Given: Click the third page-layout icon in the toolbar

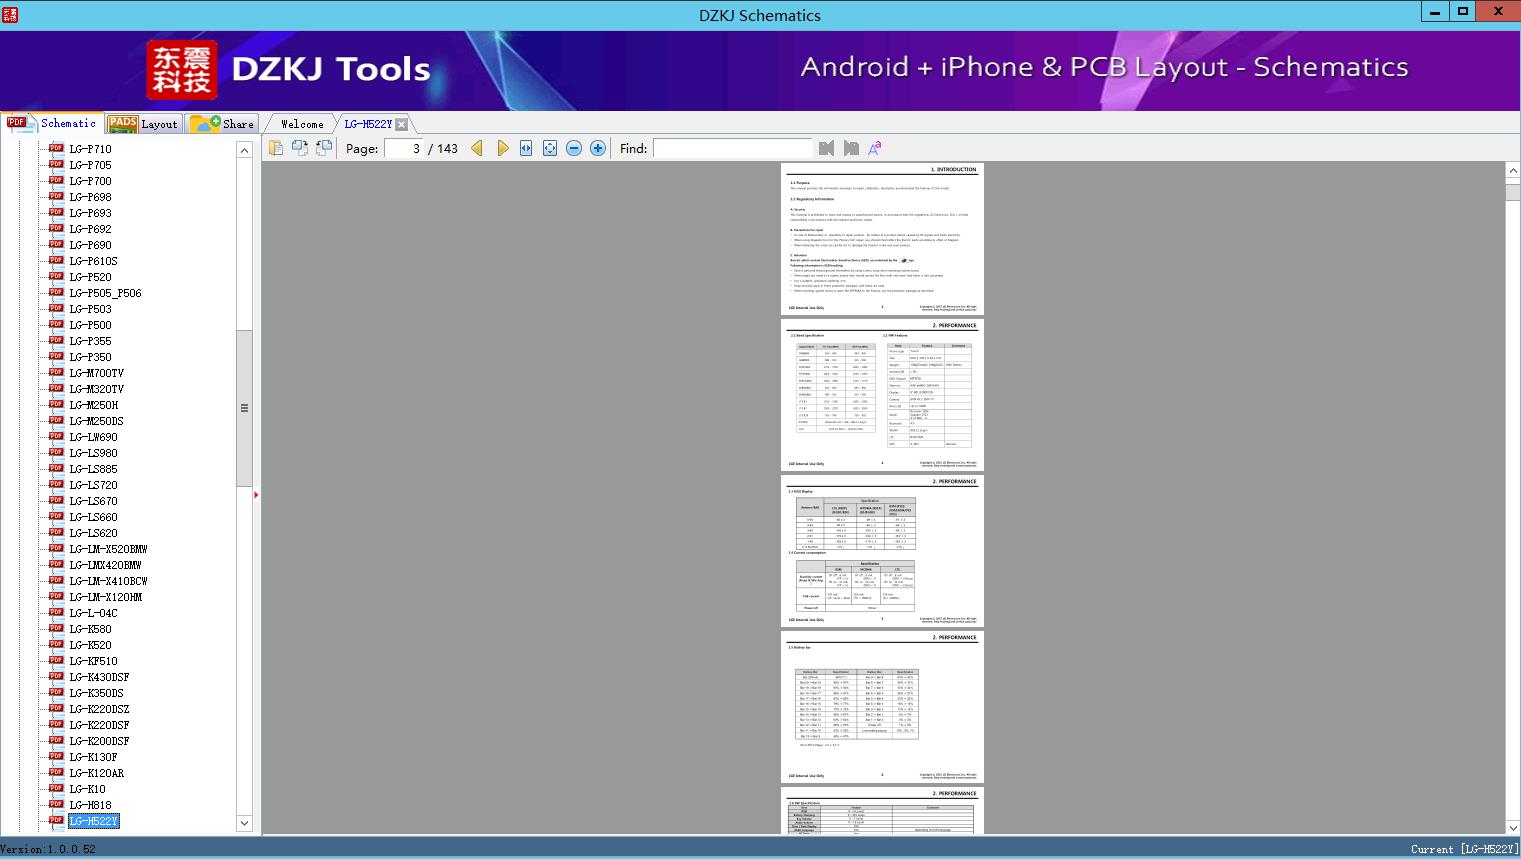Looking at the screenshot, I should (x=323, y=148).
